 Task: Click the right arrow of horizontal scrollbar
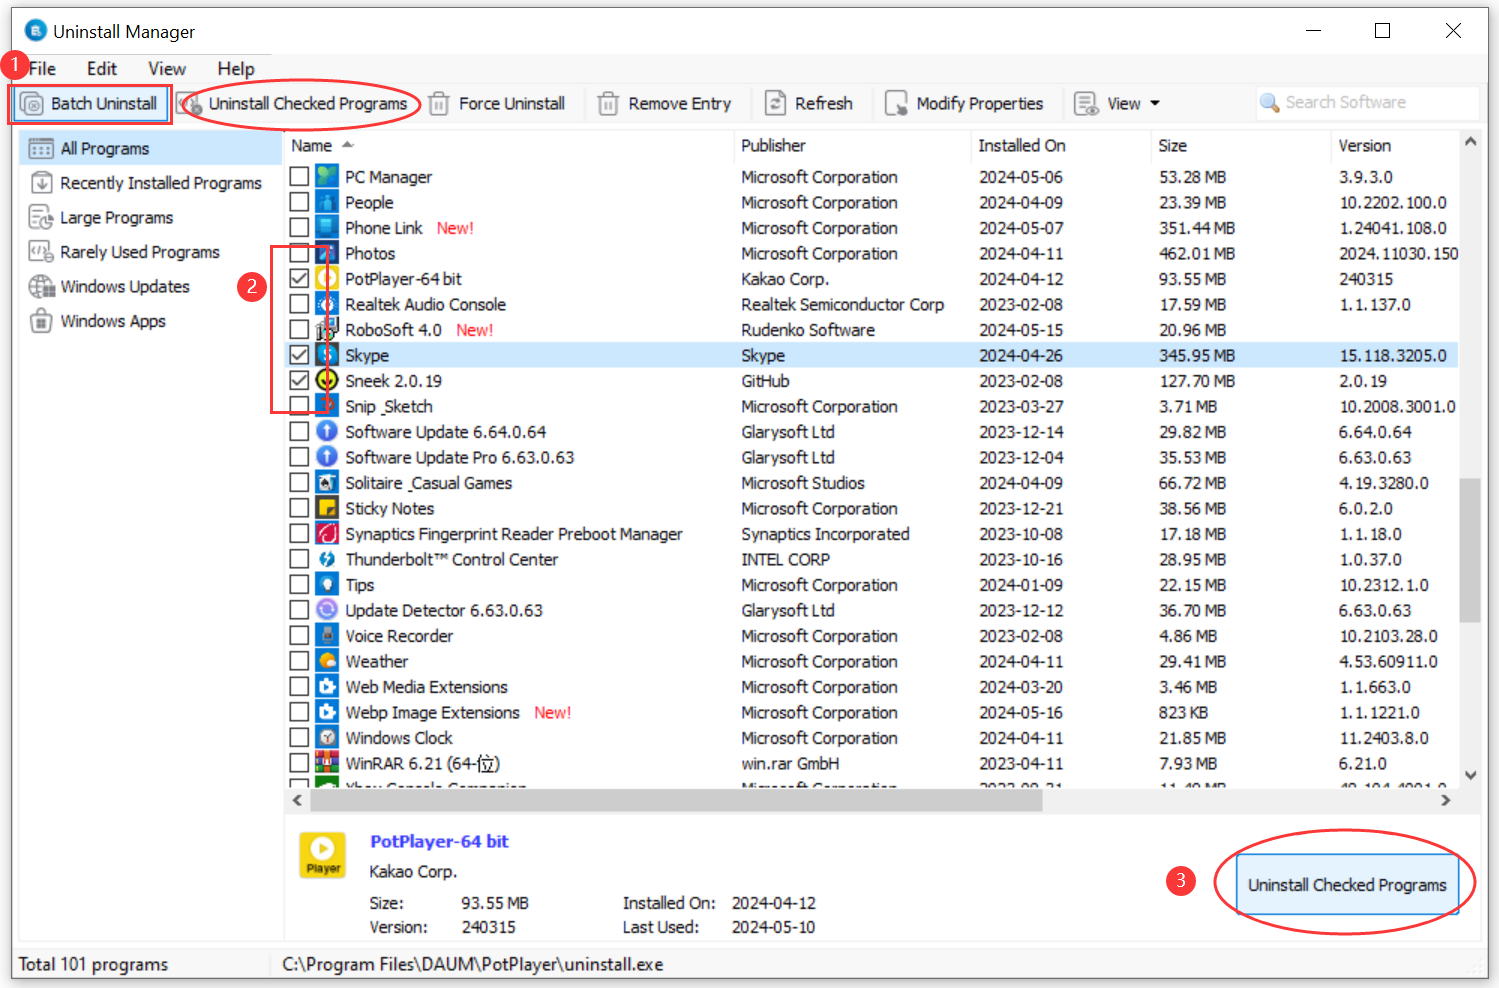pos(1446,800)
